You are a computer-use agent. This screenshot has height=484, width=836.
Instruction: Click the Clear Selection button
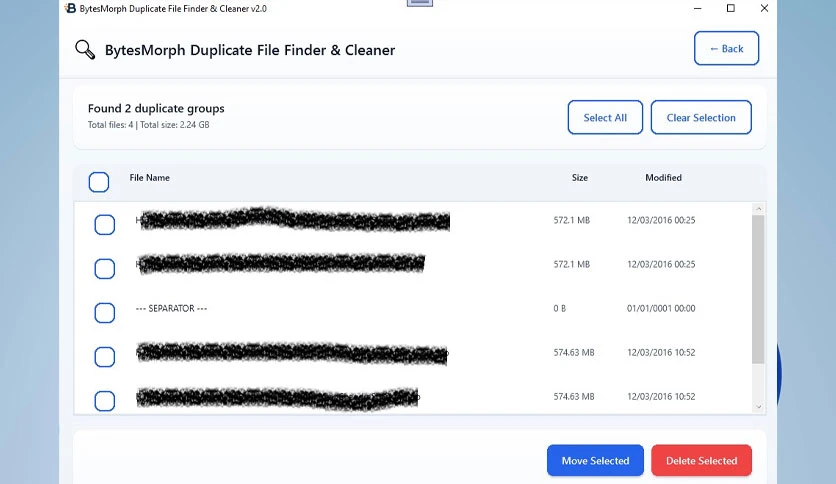point(701,117)
